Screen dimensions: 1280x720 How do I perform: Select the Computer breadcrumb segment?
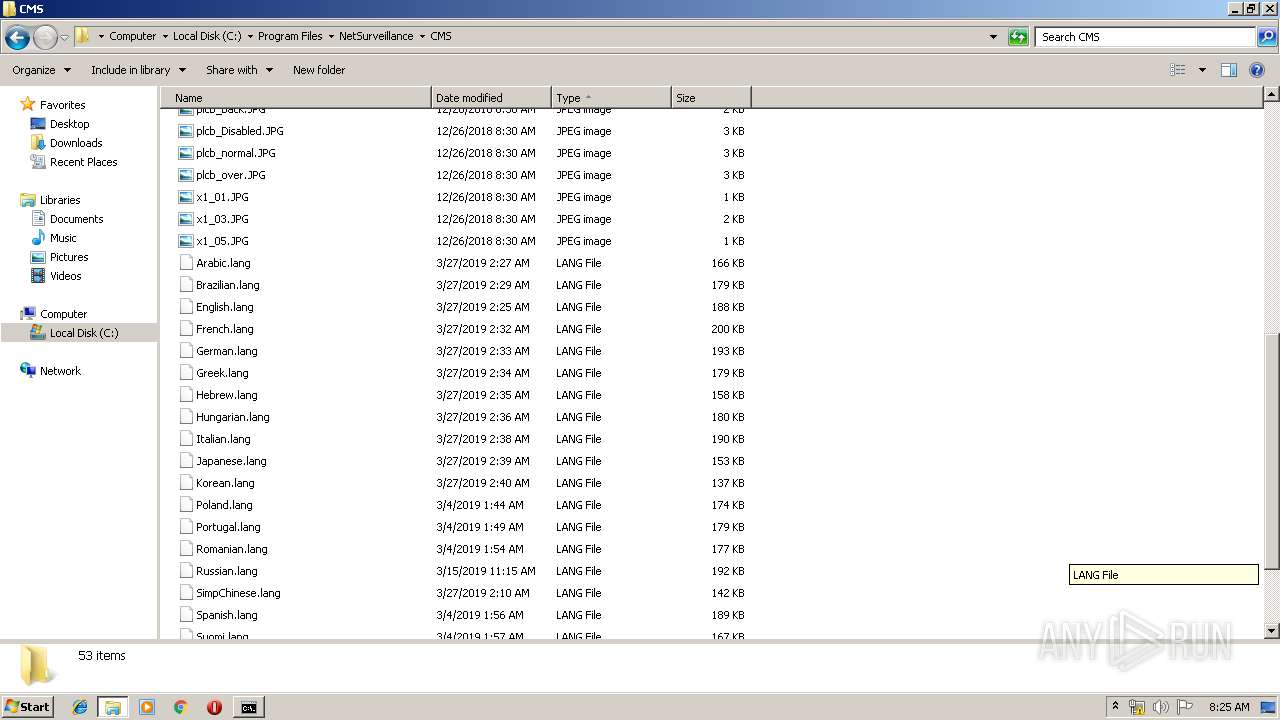tap(132, 36)
